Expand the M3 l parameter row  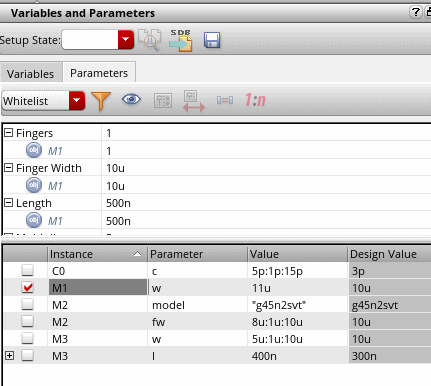pos(9,356)
